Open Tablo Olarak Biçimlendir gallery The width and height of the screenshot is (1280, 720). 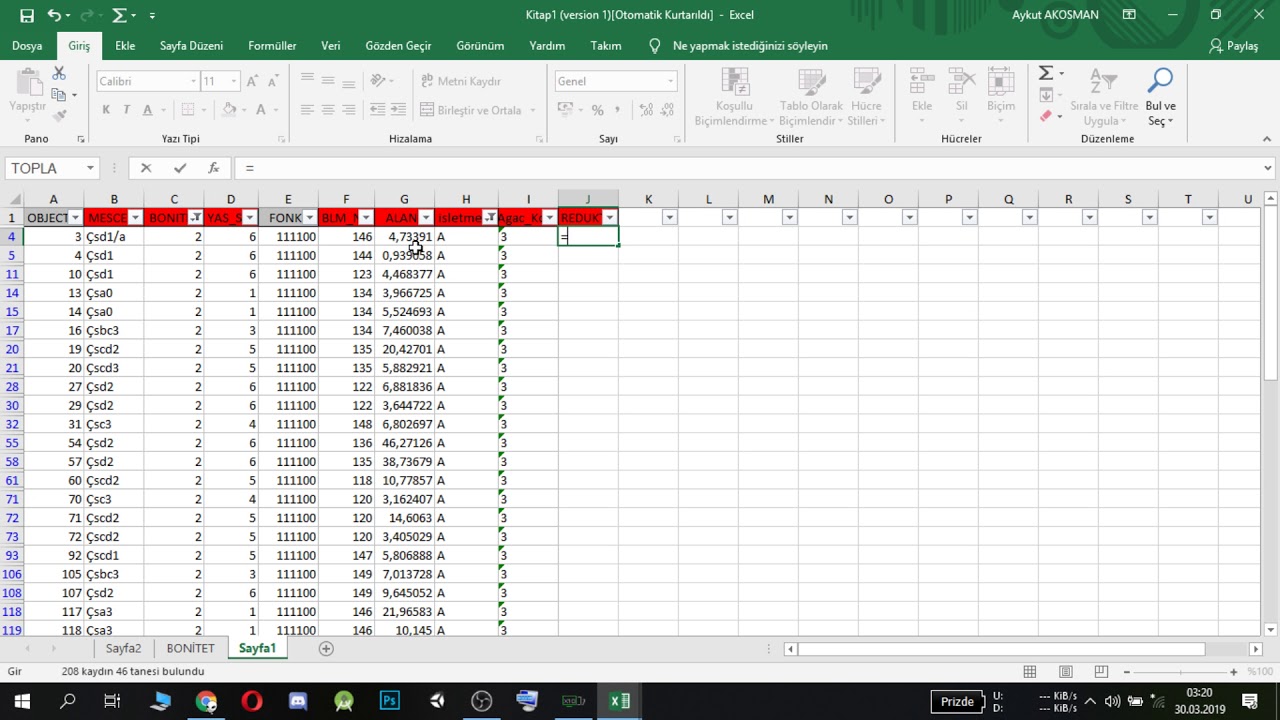811,98
